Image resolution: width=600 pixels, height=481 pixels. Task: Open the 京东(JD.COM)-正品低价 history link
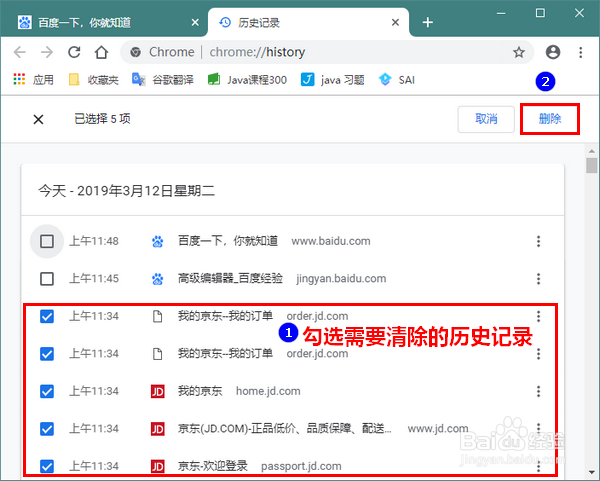(285, 429)
